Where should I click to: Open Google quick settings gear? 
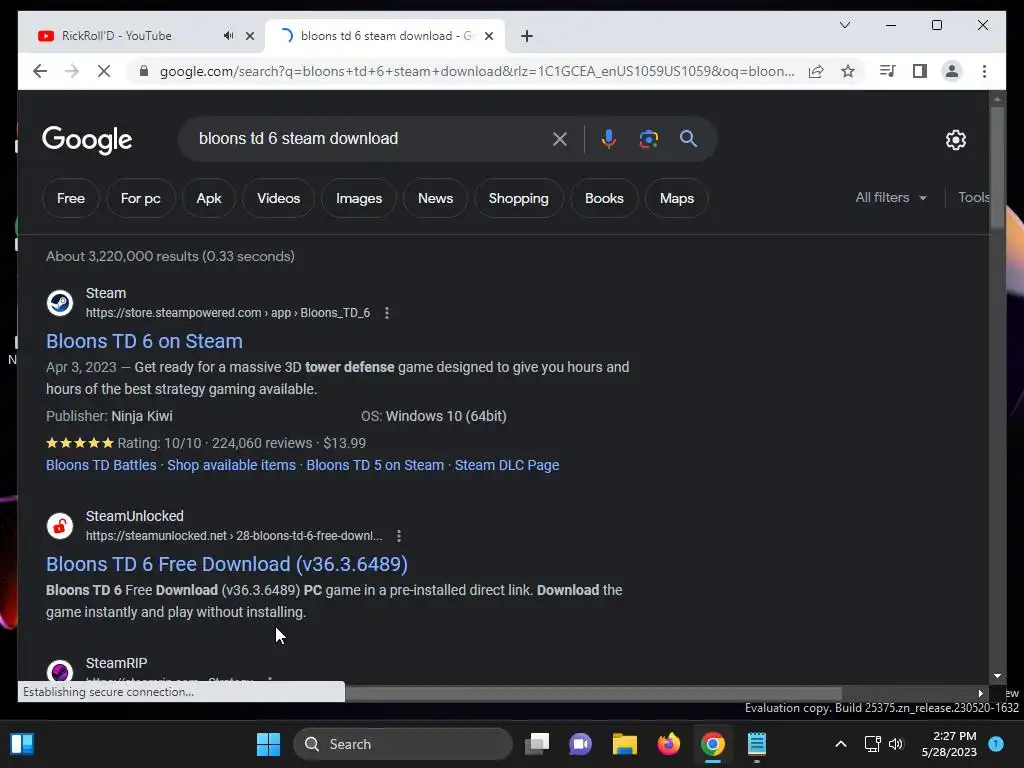pyautogui.click(x=955, y=140)
